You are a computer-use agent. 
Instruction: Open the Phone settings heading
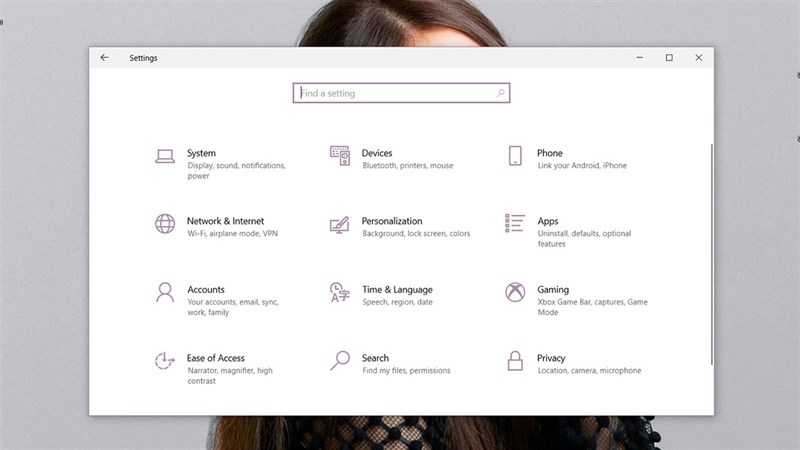549,153
